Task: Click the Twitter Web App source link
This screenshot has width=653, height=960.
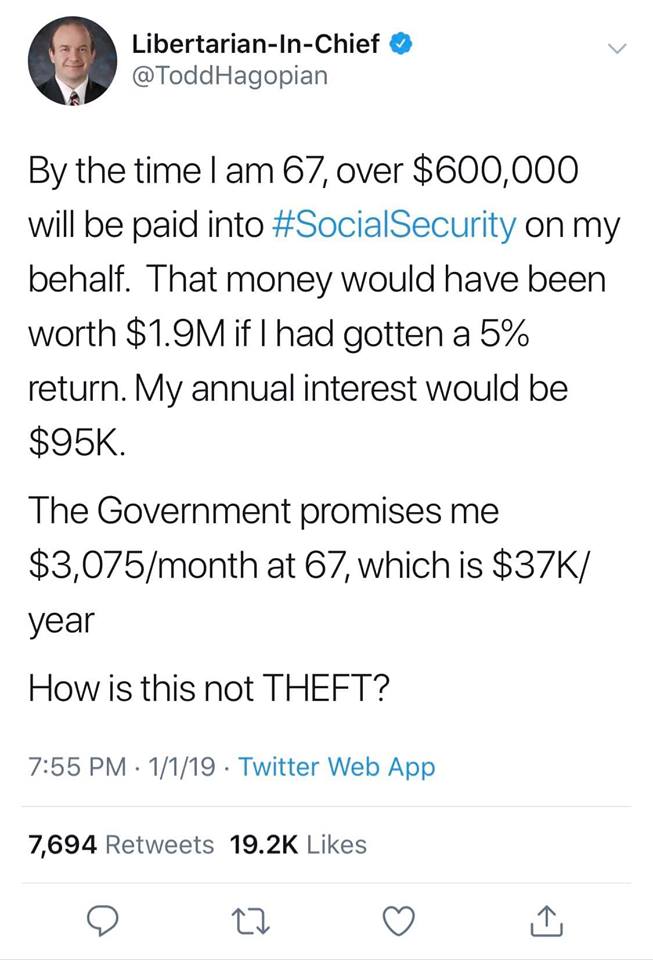Action: tap(337, 767)
